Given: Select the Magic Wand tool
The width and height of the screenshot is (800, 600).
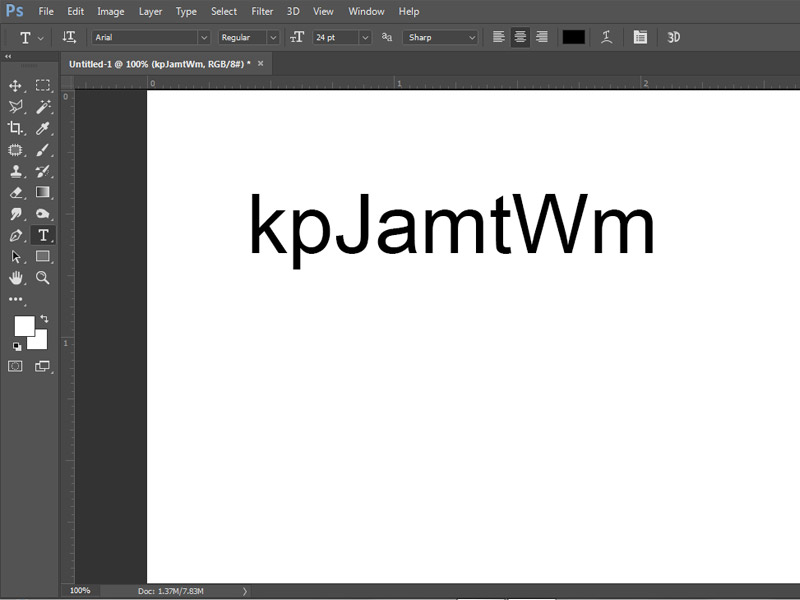Looking at the screenshot, I should tap(43, 107).
